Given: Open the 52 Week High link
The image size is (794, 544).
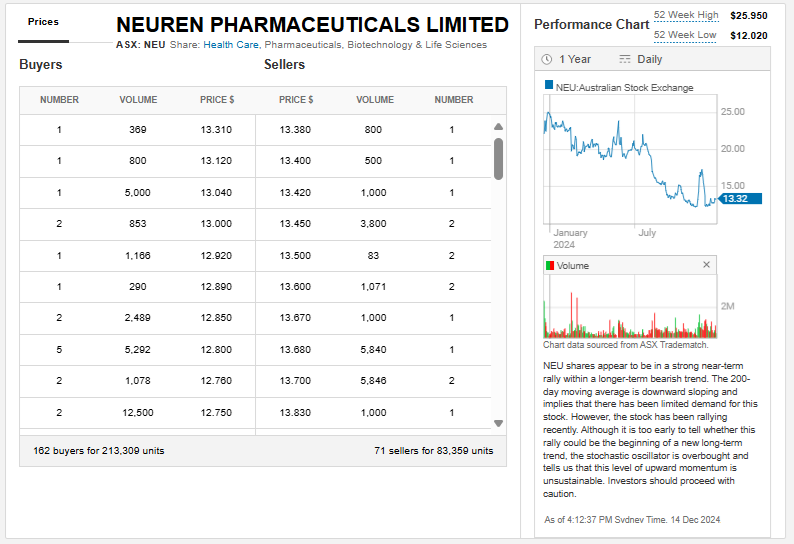Looking at the screenshot, I should point(686,16).
